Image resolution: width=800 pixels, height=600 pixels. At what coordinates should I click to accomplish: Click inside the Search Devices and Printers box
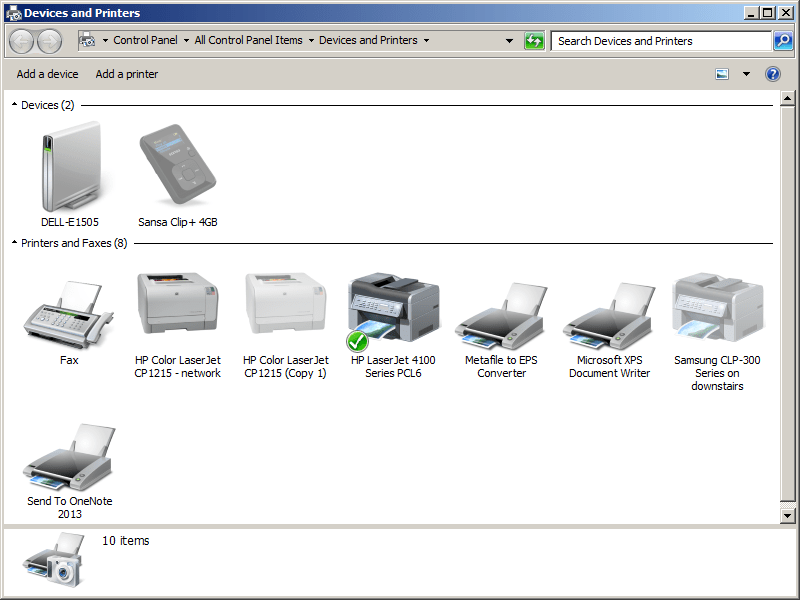650,41
